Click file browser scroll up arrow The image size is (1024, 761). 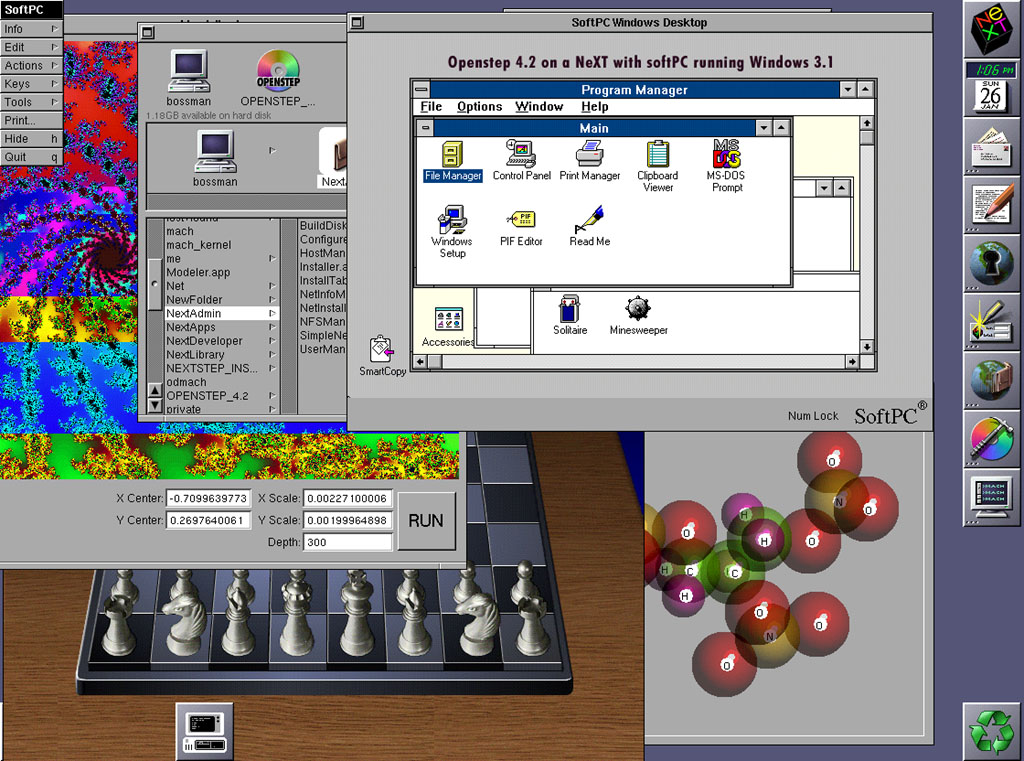[x=155, y=391]
